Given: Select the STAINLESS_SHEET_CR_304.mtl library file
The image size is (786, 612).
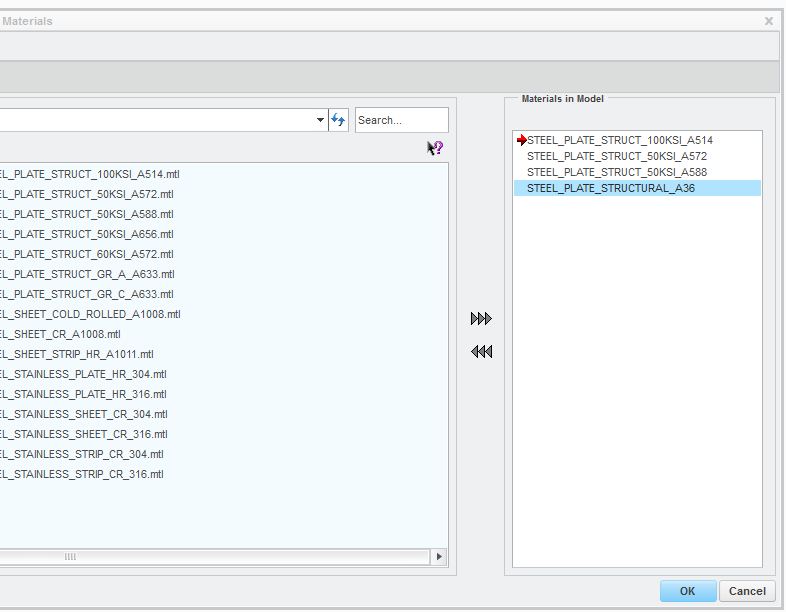Looking at the screenshot, I should 84,415.
